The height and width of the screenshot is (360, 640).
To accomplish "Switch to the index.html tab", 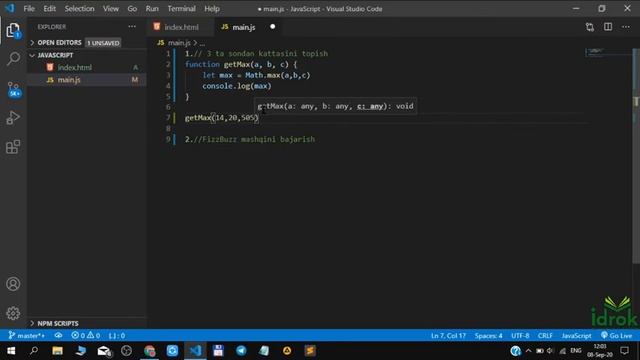I will coord(180,27).
